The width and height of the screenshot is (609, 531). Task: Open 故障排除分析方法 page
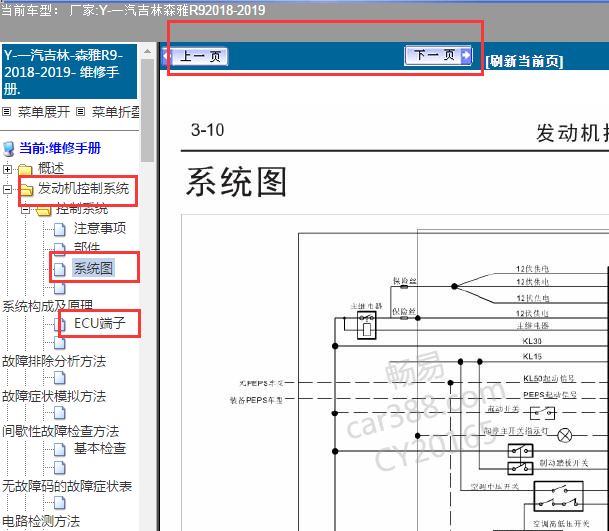click(54, 361)
